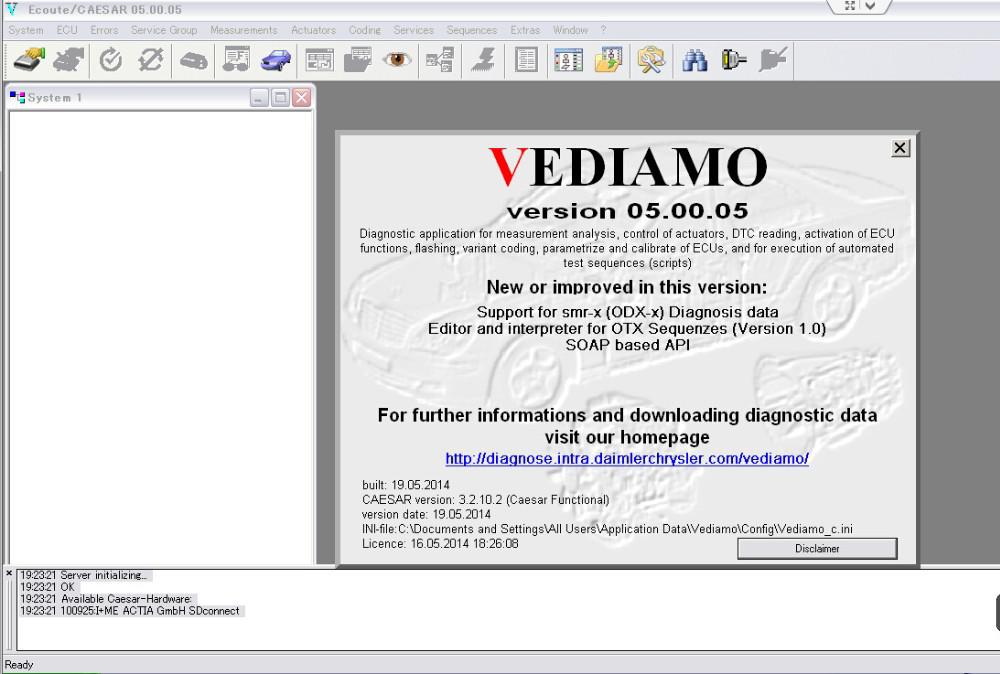
Task: Click the System 1 window icon
Action: click(17, 98)
